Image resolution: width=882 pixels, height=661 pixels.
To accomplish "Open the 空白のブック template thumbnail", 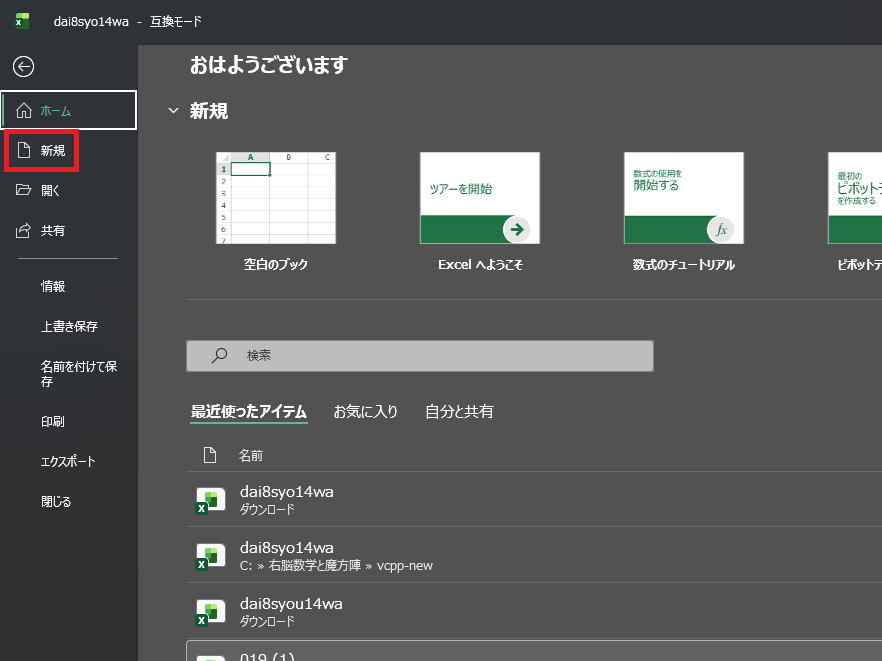I will point(276,198).
